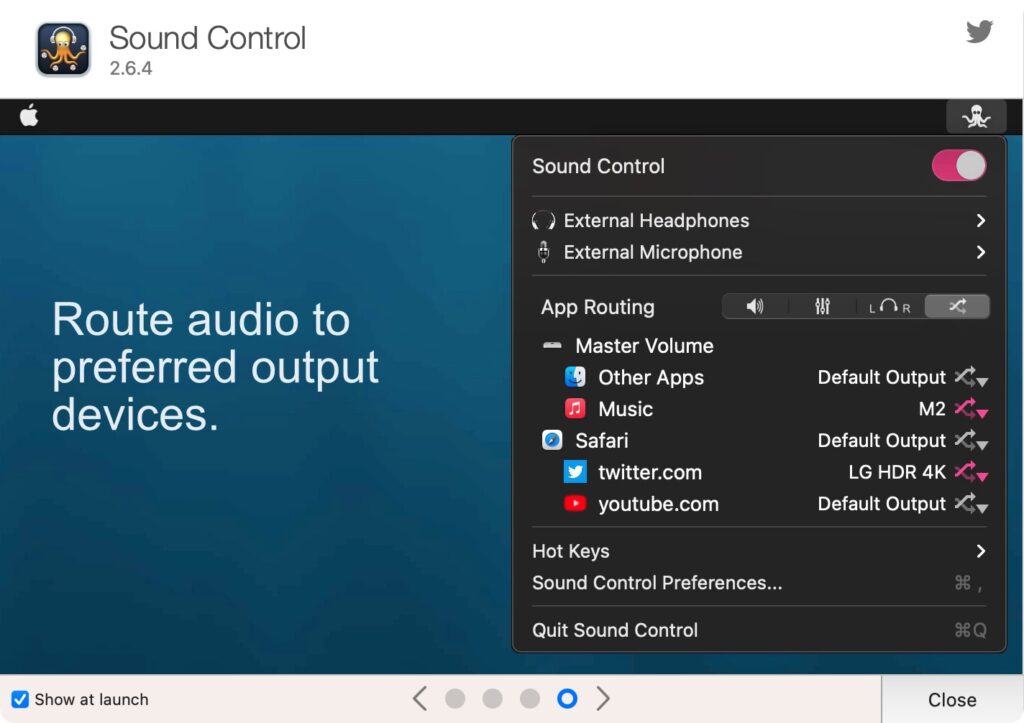
Task: Open the equalizer view in App Routing
Action: click(x=822, y=306)
